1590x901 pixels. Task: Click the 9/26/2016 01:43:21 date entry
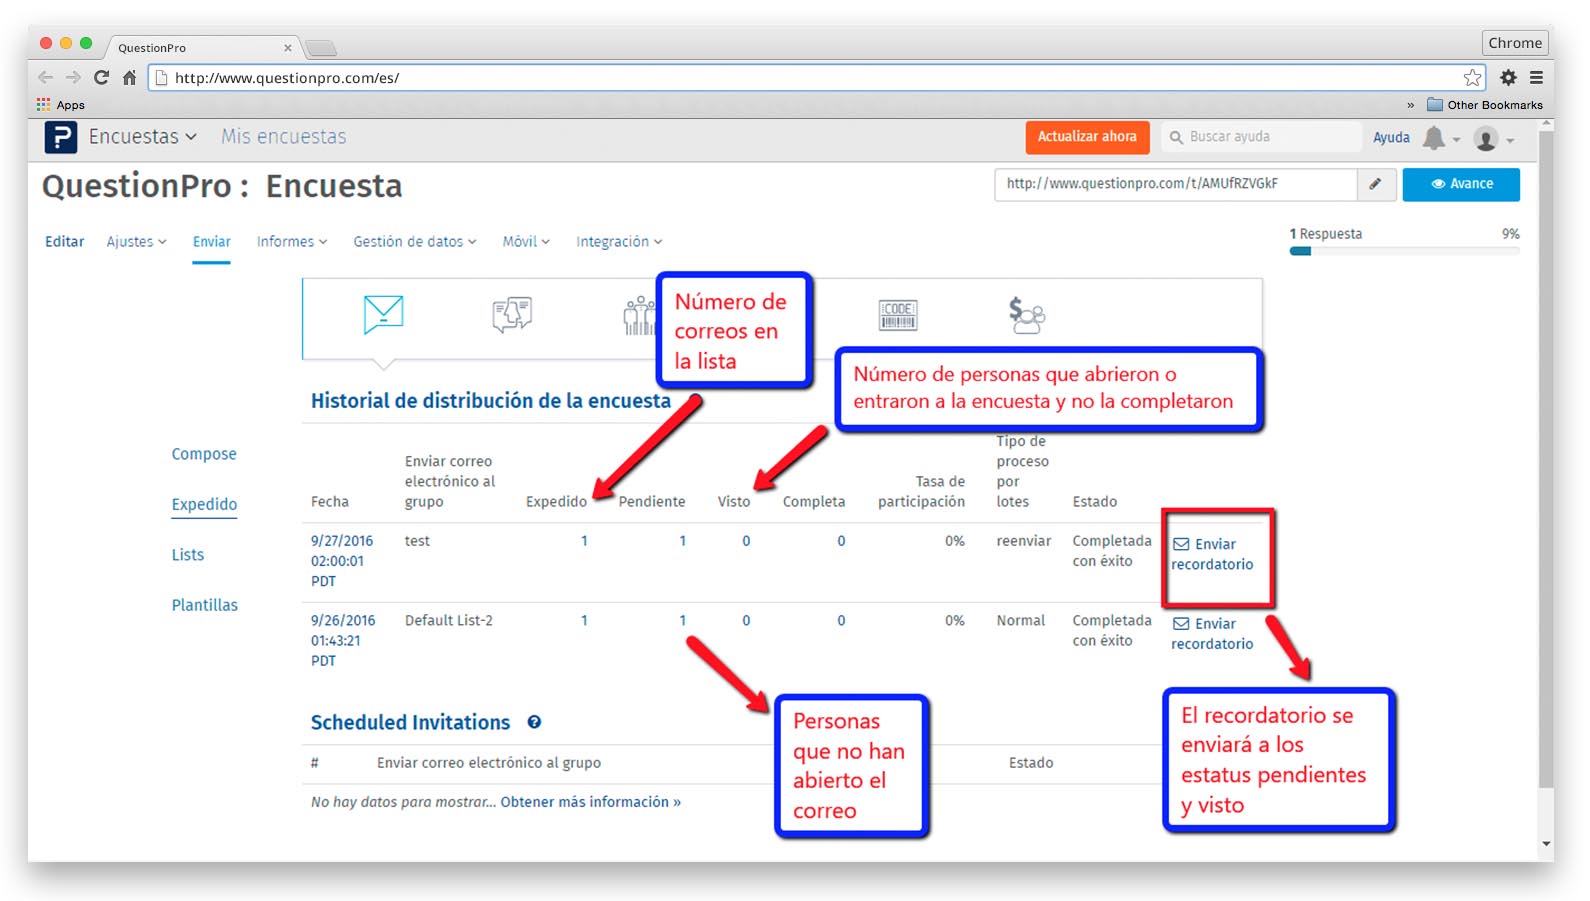tap(343, 641)
